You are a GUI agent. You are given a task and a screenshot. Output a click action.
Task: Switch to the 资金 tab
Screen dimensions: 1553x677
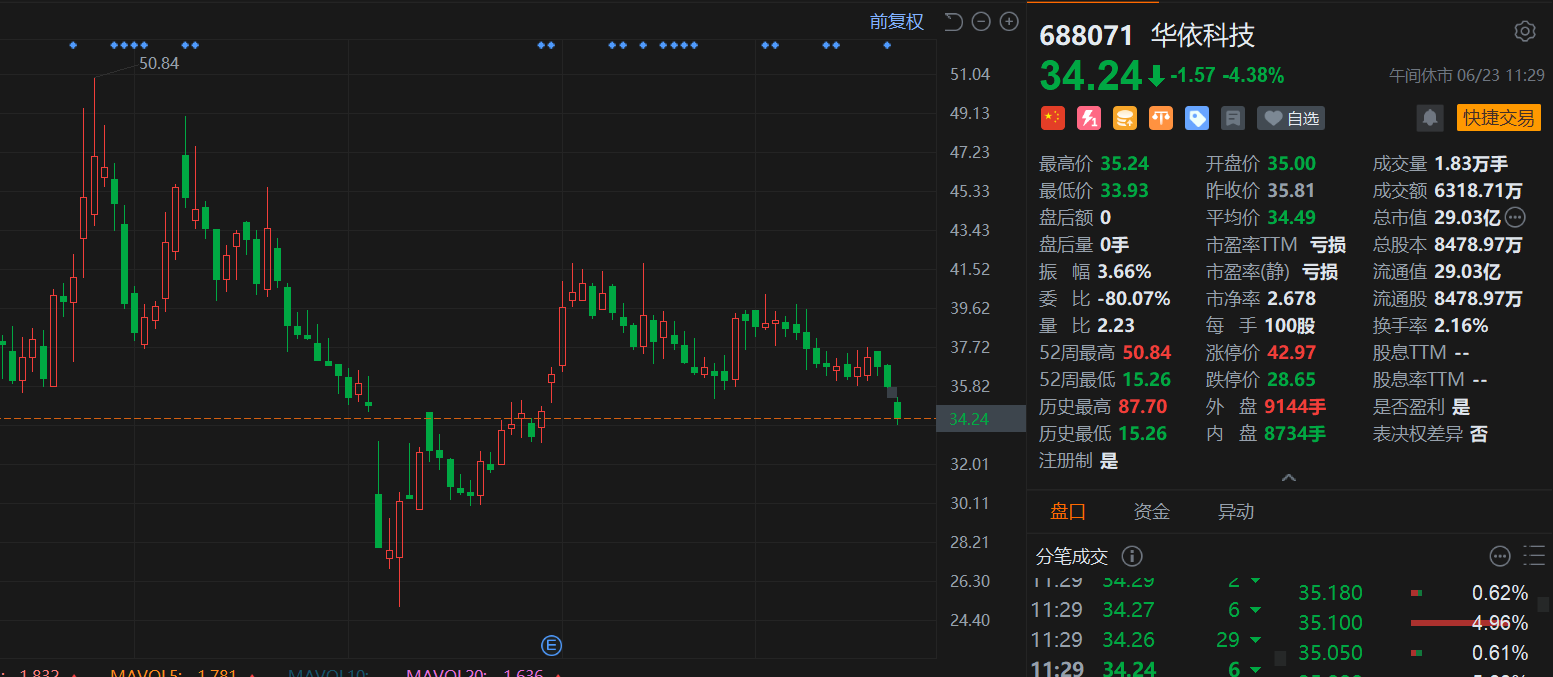coord(1152,512)
